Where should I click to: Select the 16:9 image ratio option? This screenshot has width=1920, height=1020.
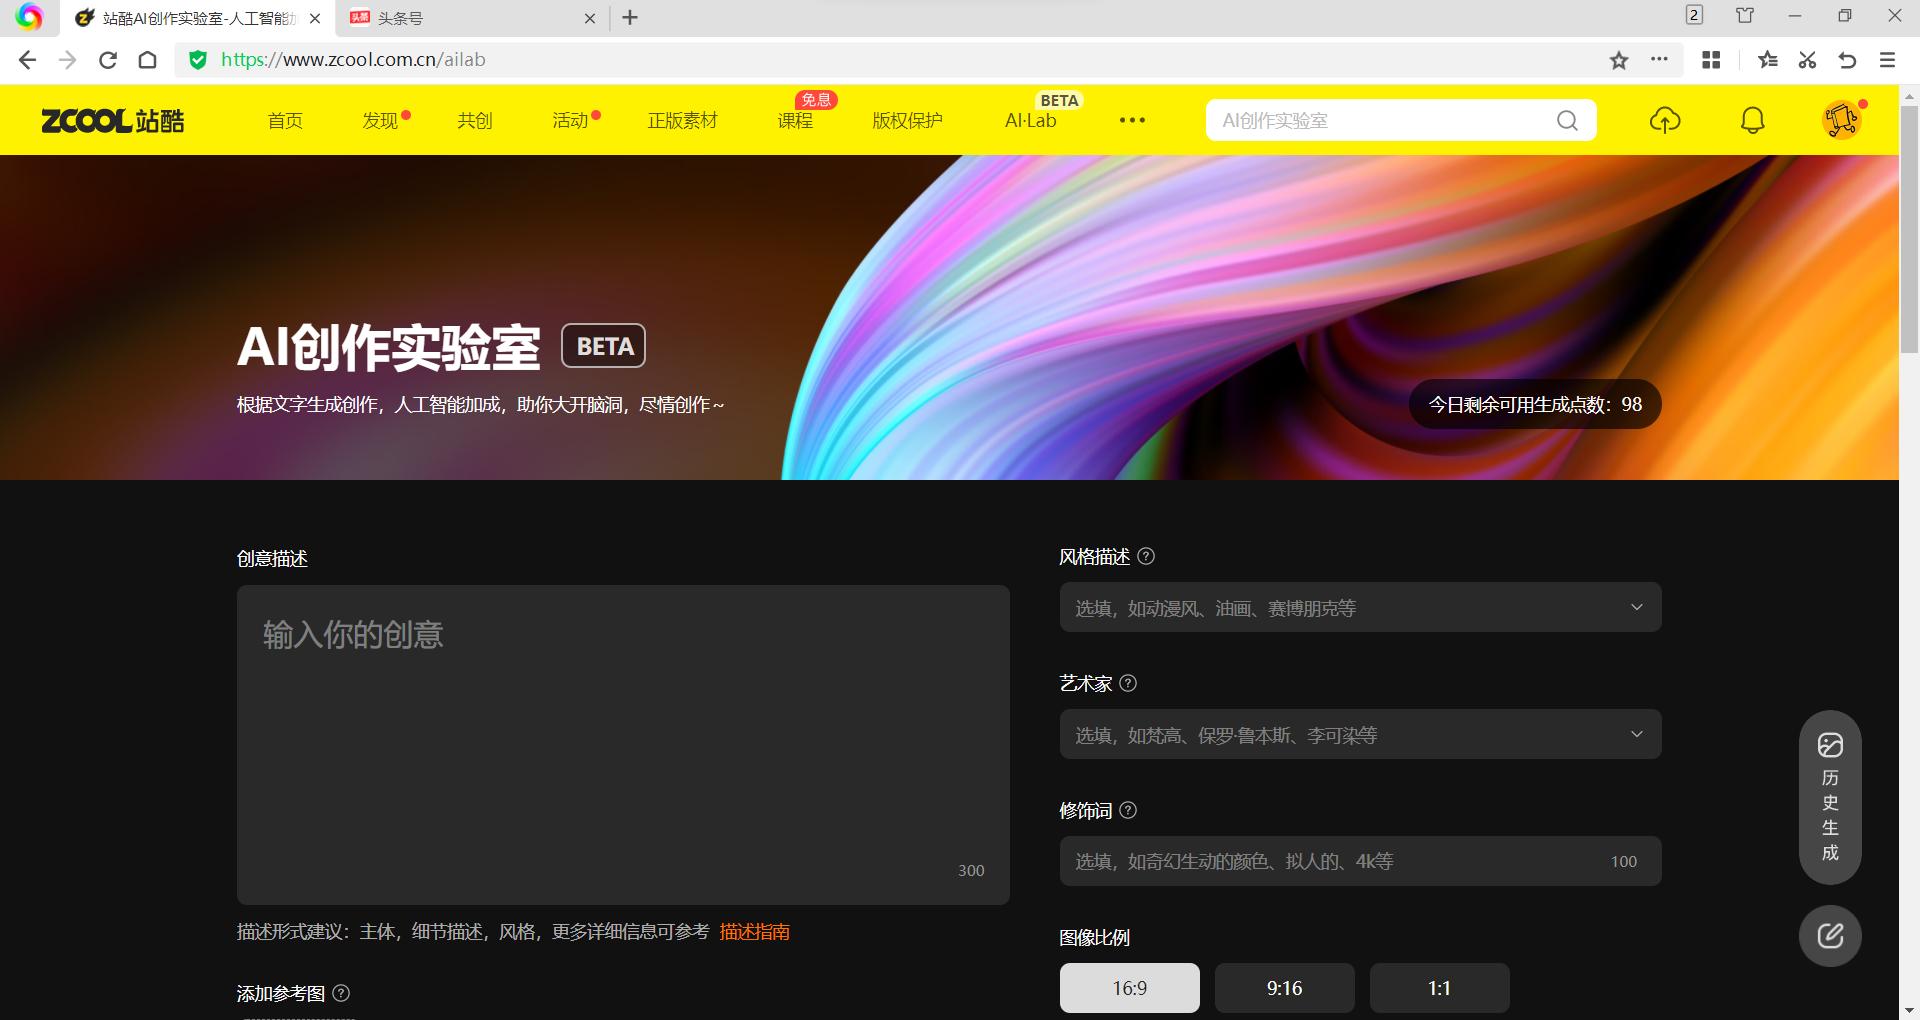pos(1129,988)
